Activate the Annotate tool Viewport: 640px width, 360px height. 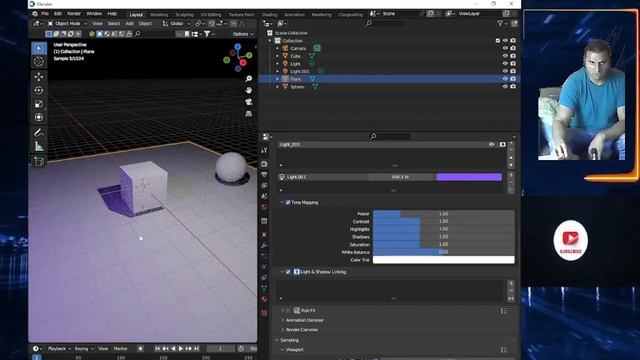39,133
